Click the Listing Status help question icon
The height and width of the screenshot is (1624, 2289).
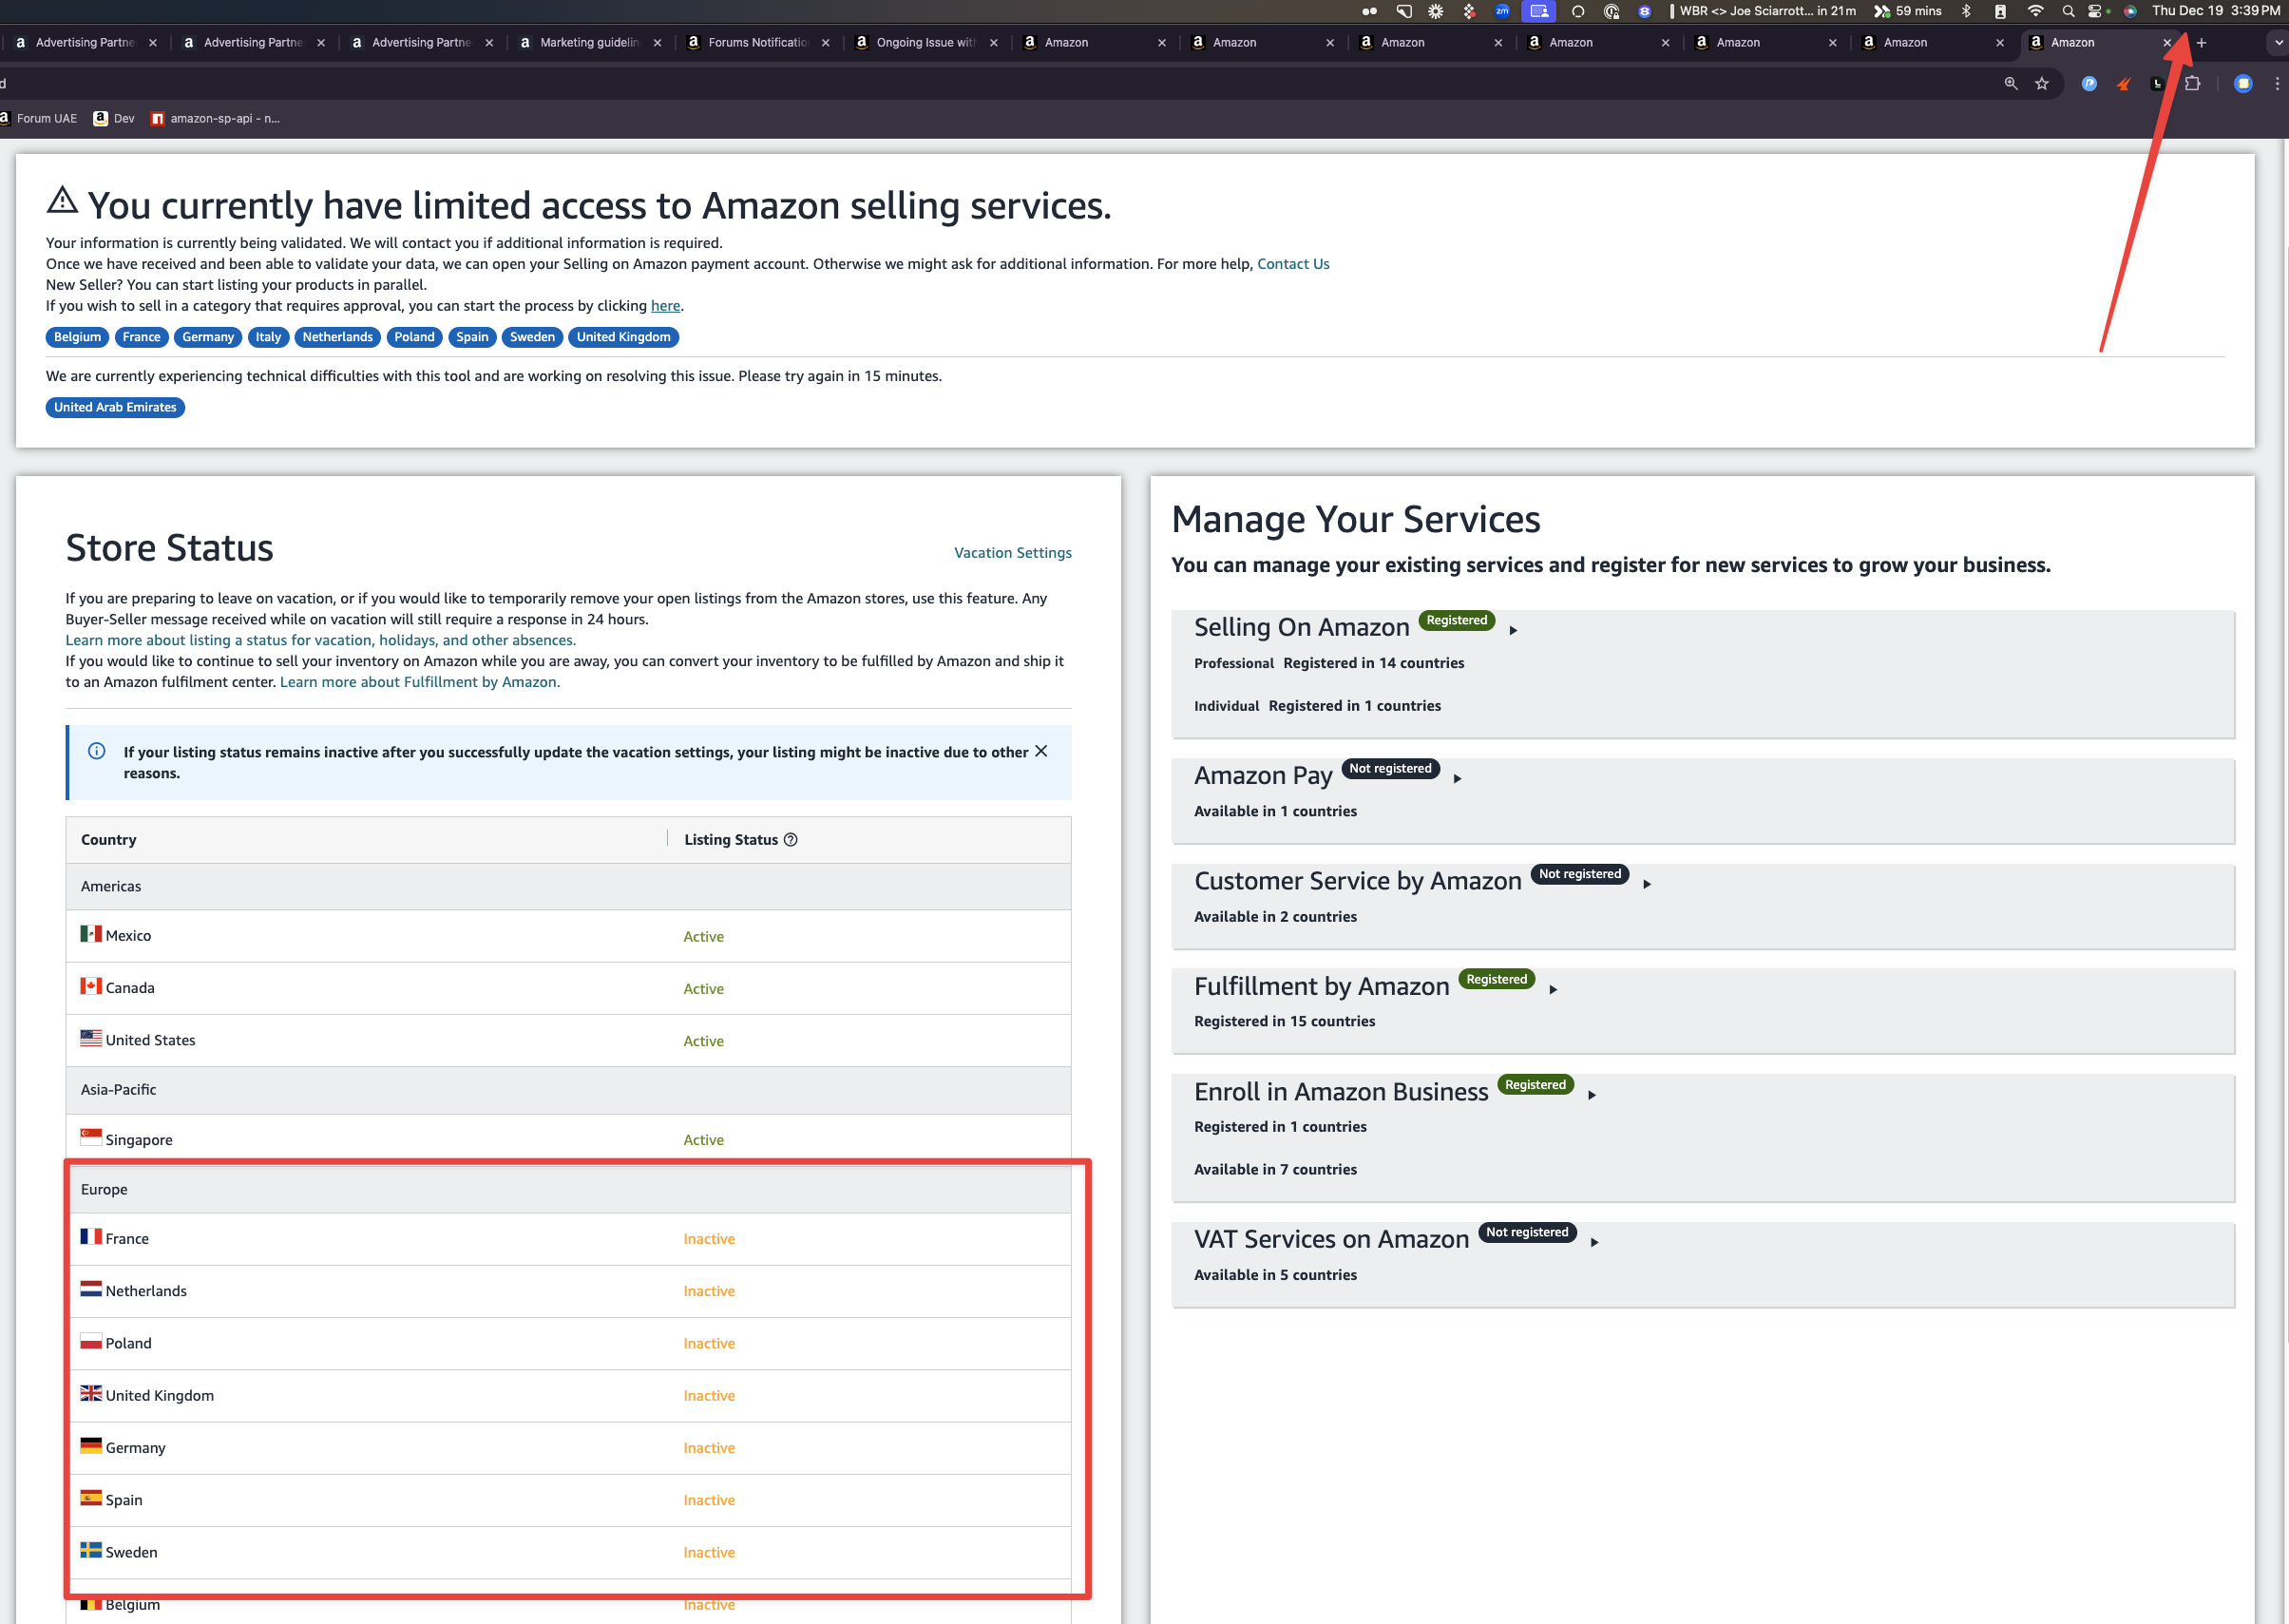click(x=791, y=840)
